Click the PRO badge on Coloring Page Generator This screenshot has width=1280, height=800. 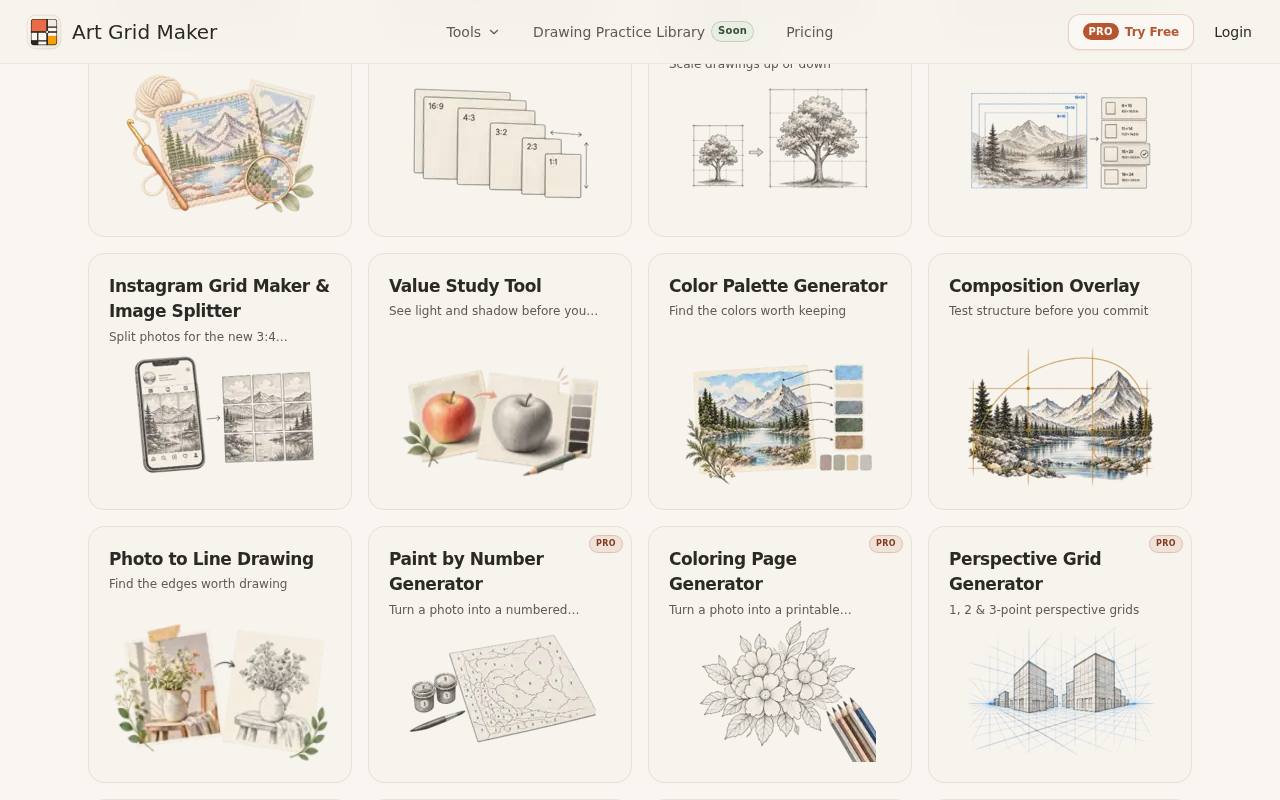pyautogui.click(x=886, y=543)
